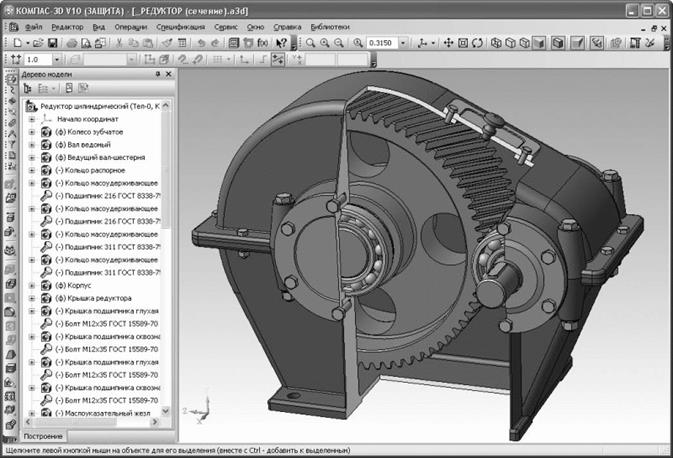Open the zoom scale 0.3150 dropdown
Image resolution: width=673 pixels, height=458 pixels.
click(x=402, y=44)
